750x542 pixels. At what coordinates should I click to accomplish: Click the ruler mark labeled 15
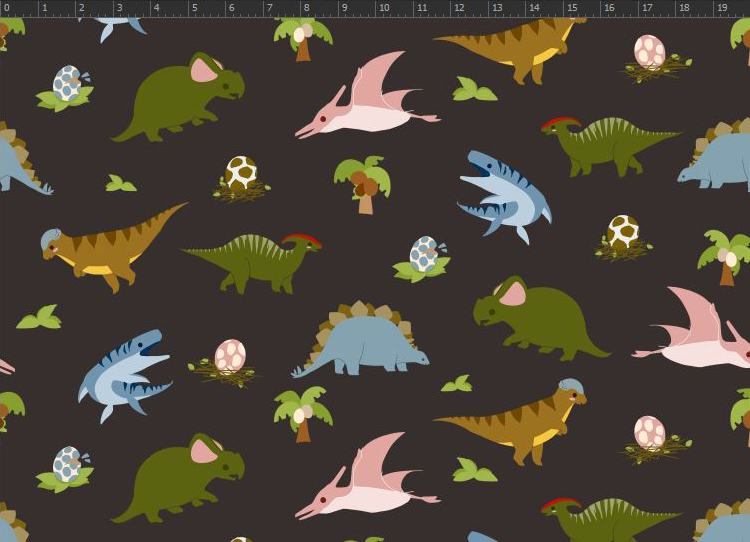pyautogui.click(x=573, y=8)
